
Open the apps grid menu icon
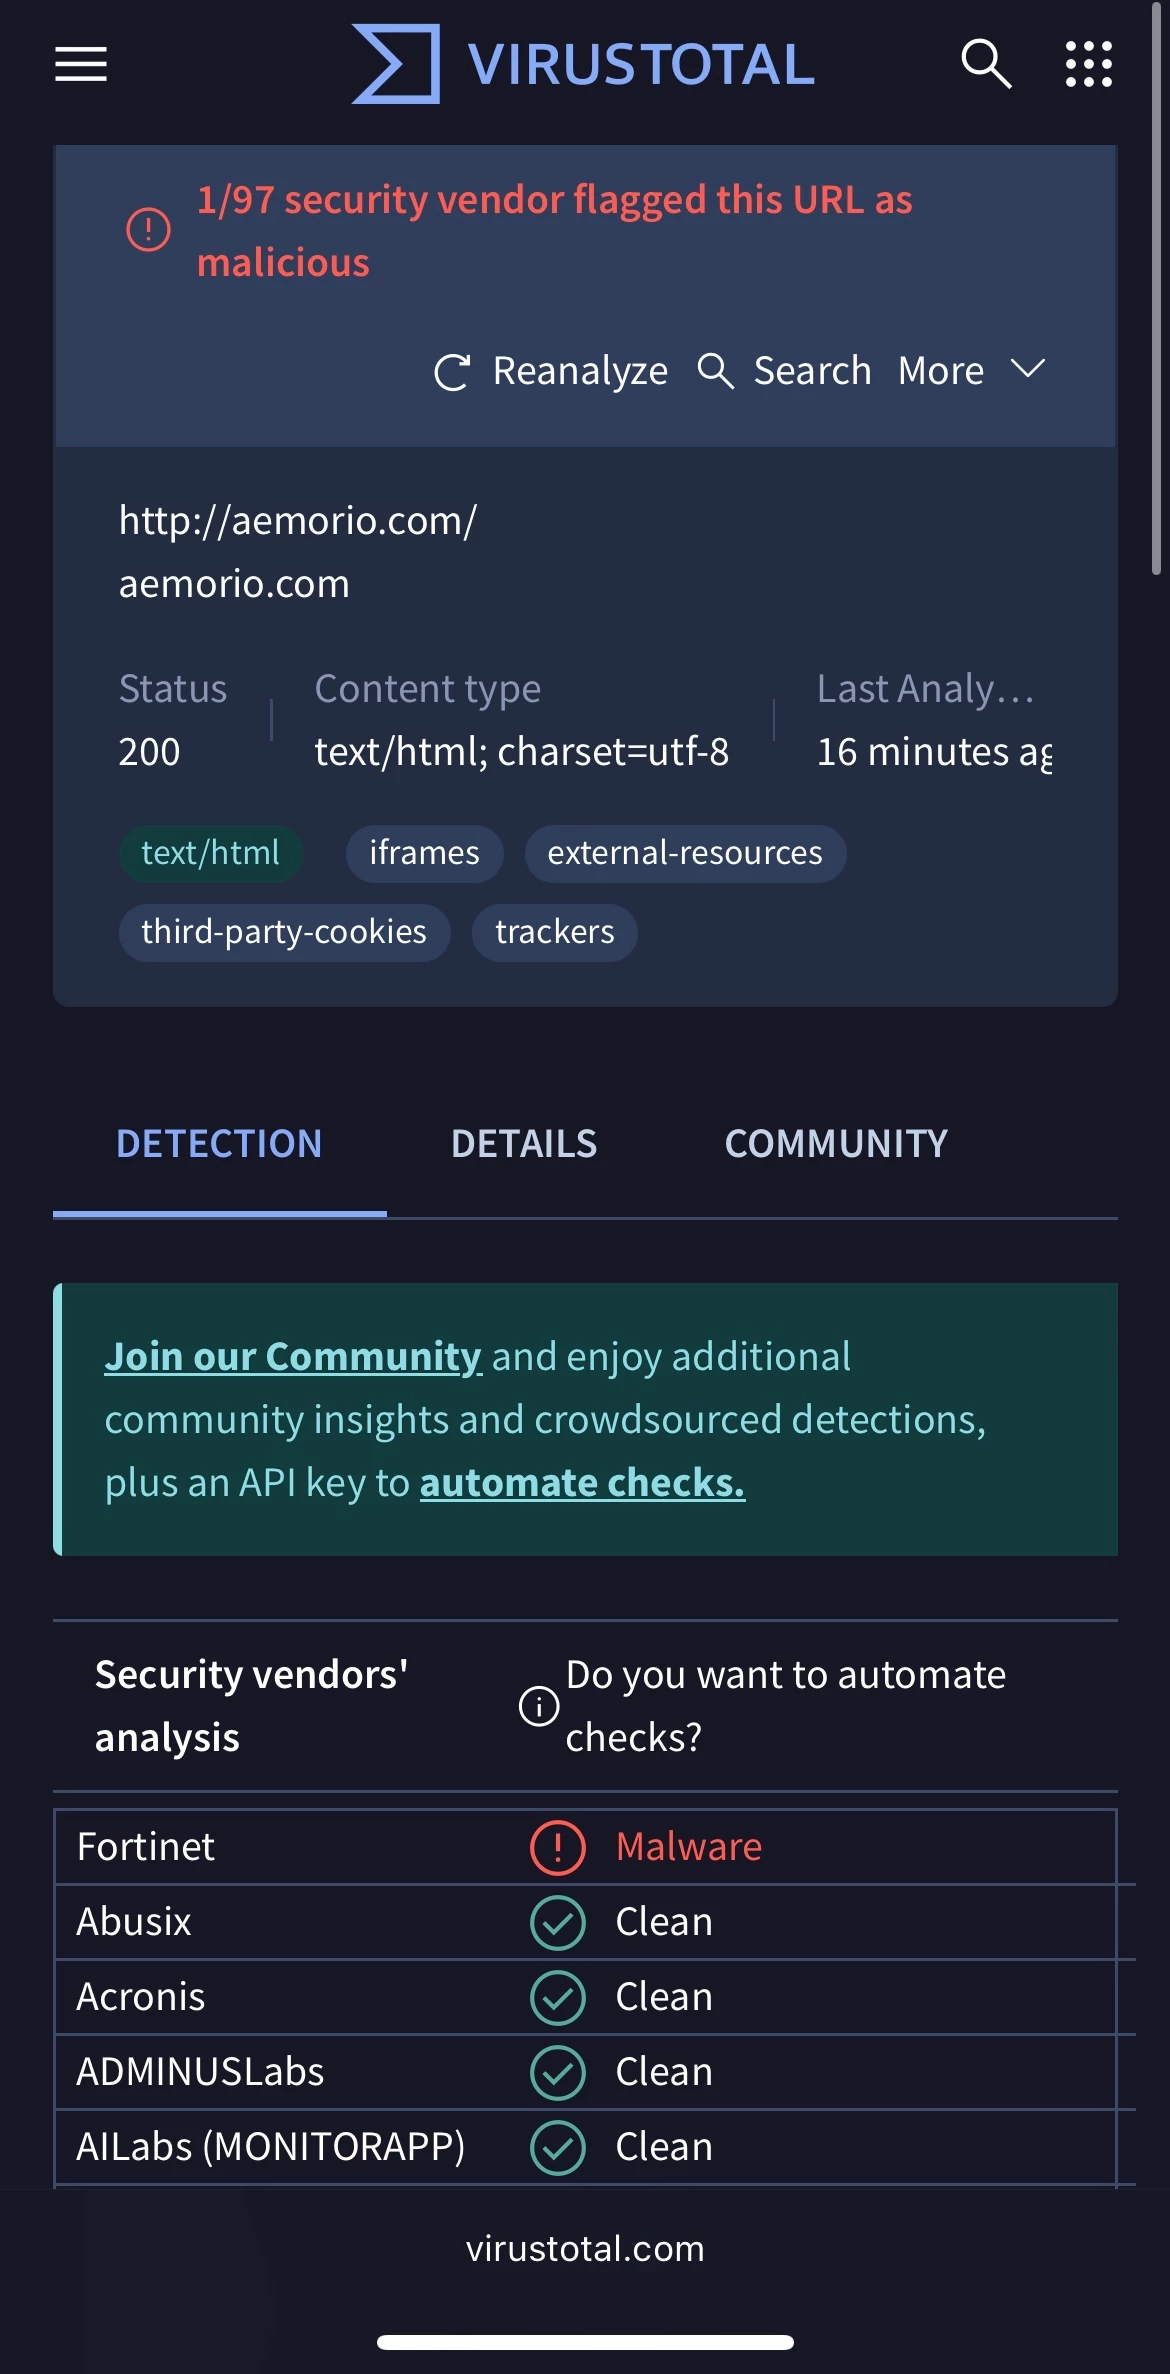[x=1089, y=64]
